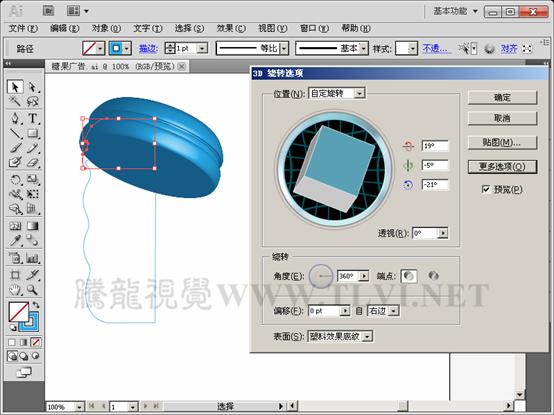Open the 窗口 (Window) menu
The image size is (554, 415).
point(314,28)
